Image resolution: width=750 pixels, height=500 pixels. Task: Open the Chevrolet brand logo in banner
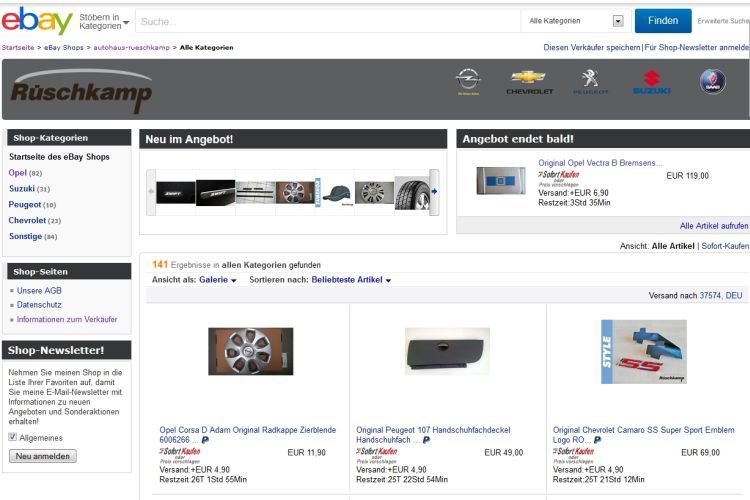coord(529,82)
